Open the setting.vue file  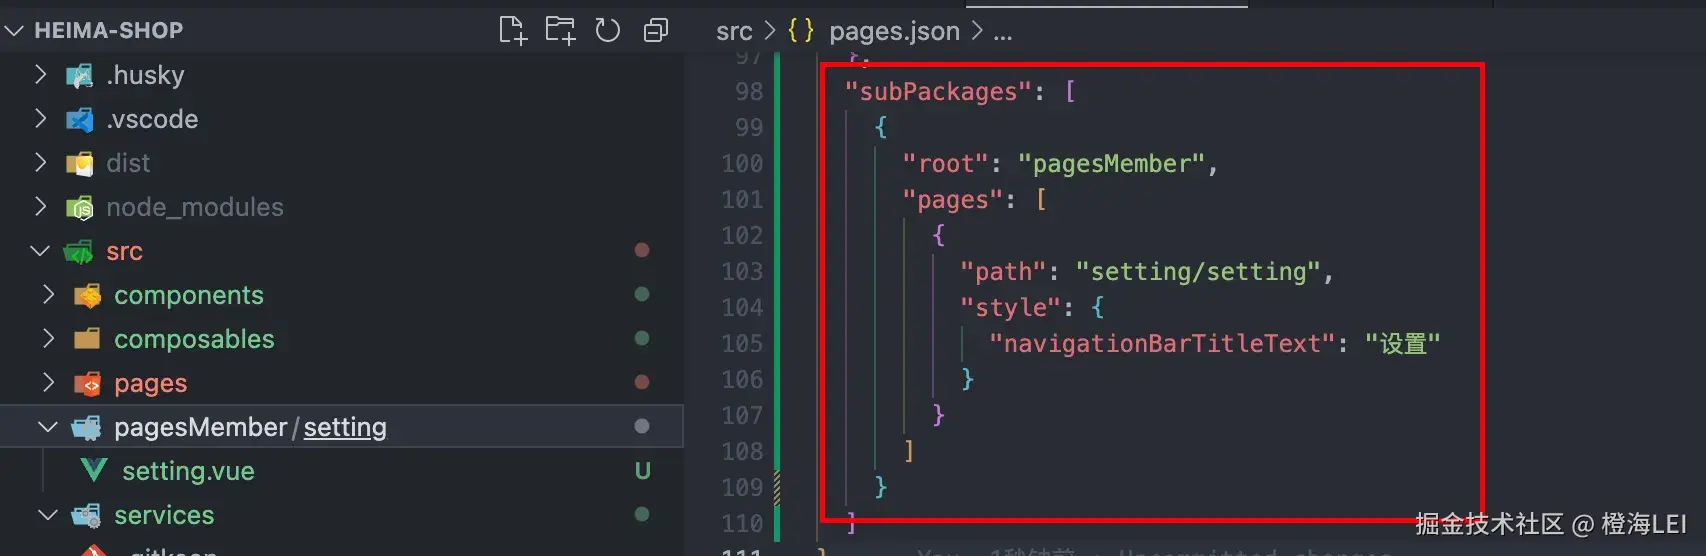(188, 471)
